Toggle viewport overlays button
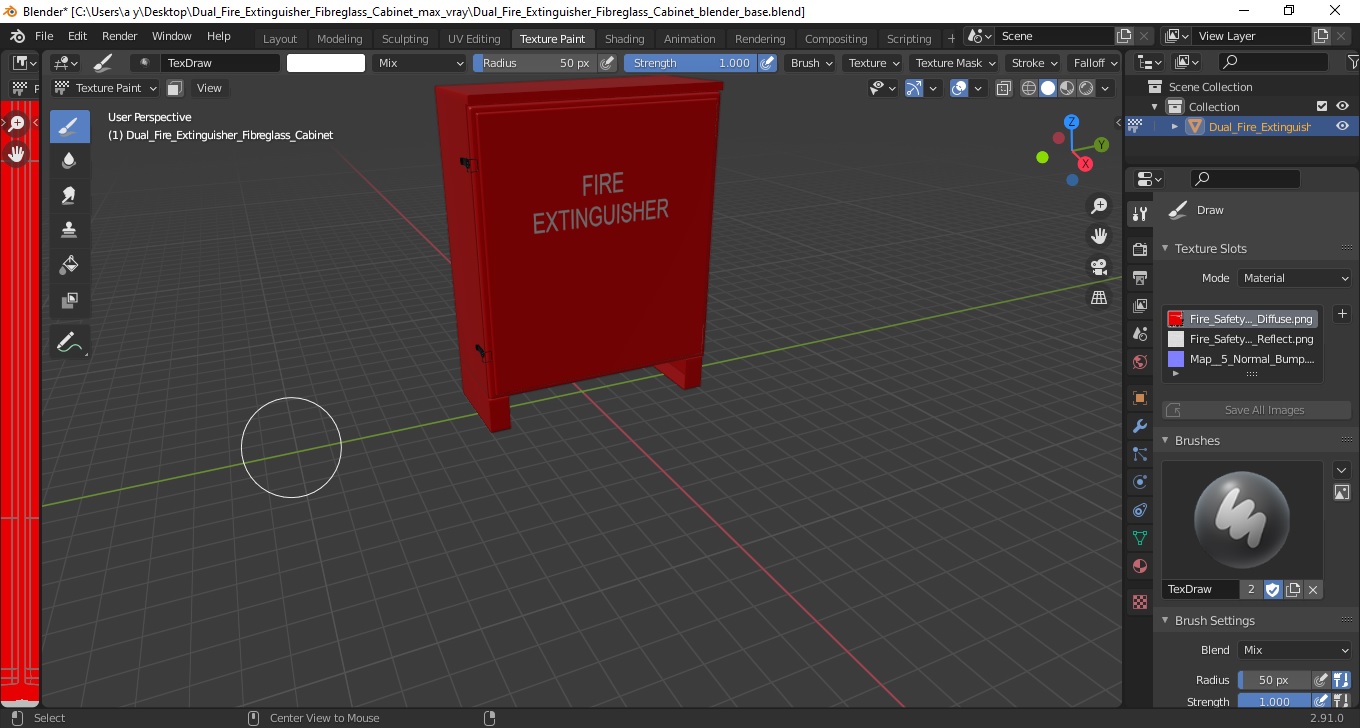The height and width of the screenshot is (728, 1360). [x=959, y=88]
